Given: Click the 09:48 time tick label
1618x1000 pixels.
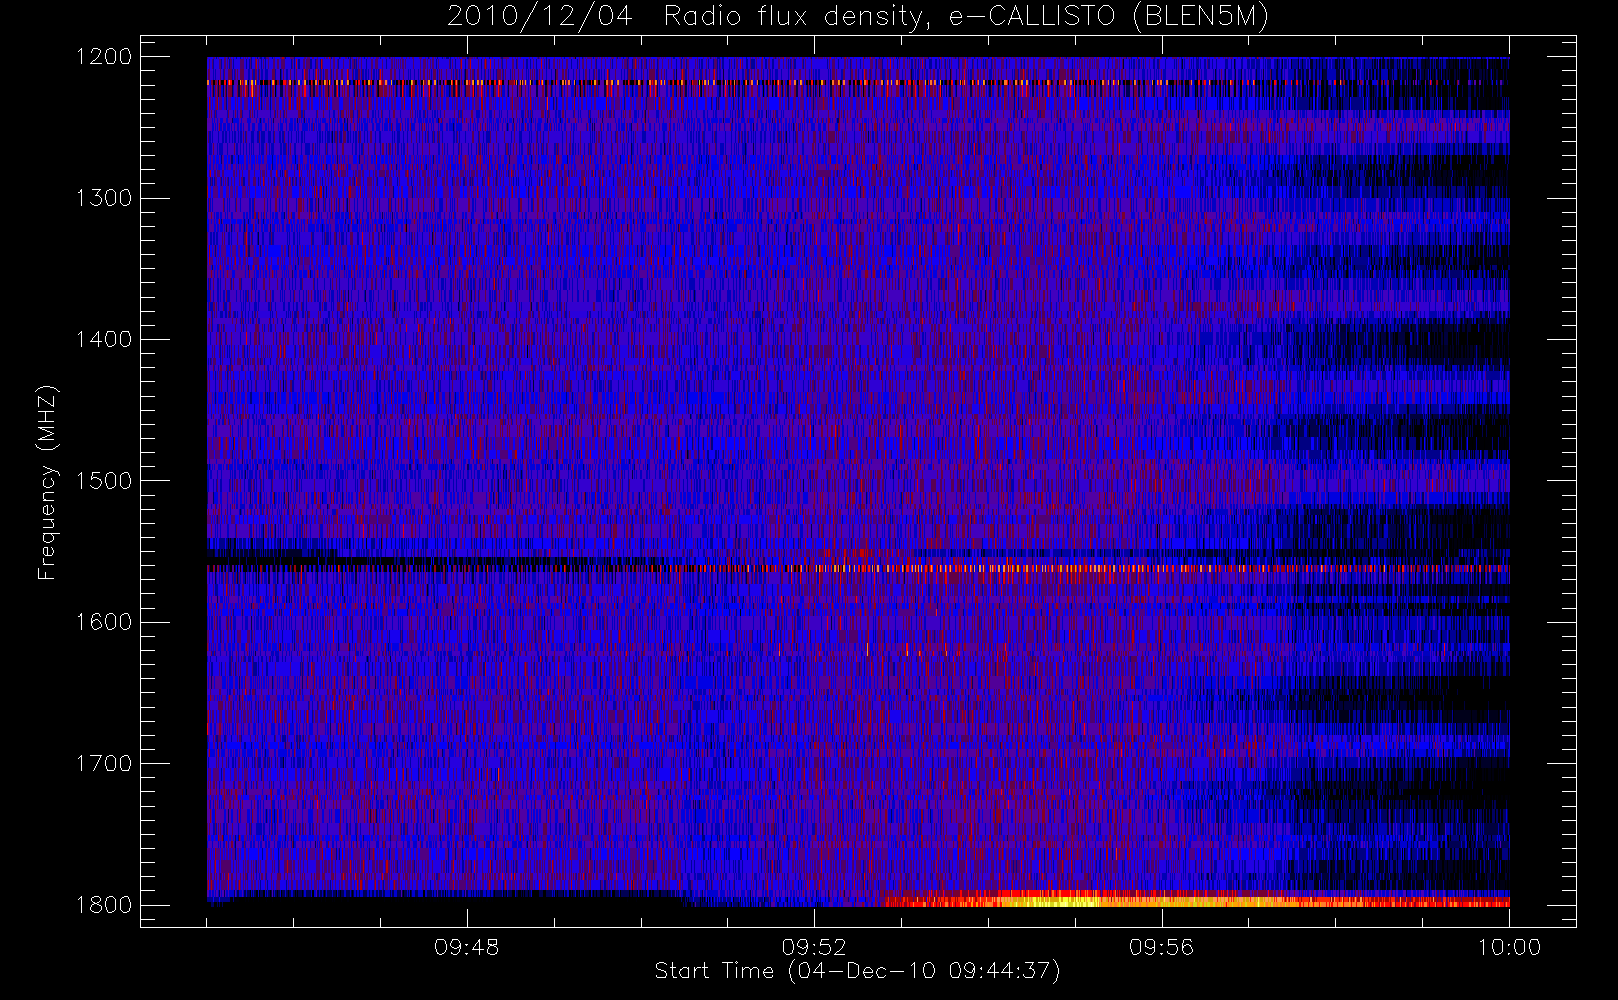Looking at the screenshot, I should tap(467, 947).
